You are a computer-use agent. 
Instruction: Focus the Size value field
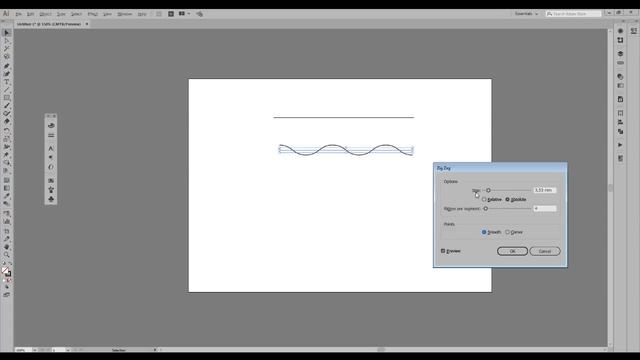[x=544, y=190]
